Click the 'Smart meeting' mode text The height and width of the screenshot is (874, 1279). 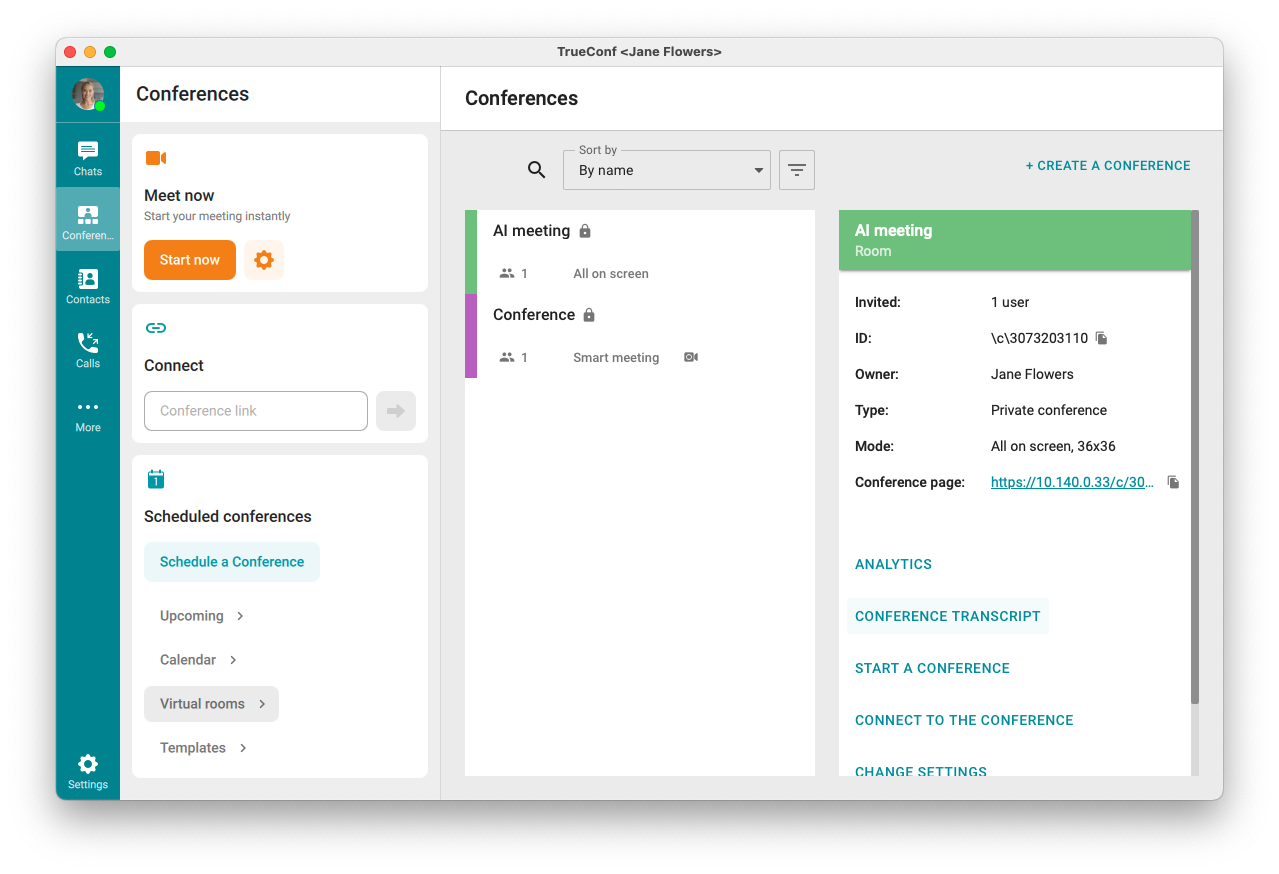pyautogui.click(x=616, y=358)
